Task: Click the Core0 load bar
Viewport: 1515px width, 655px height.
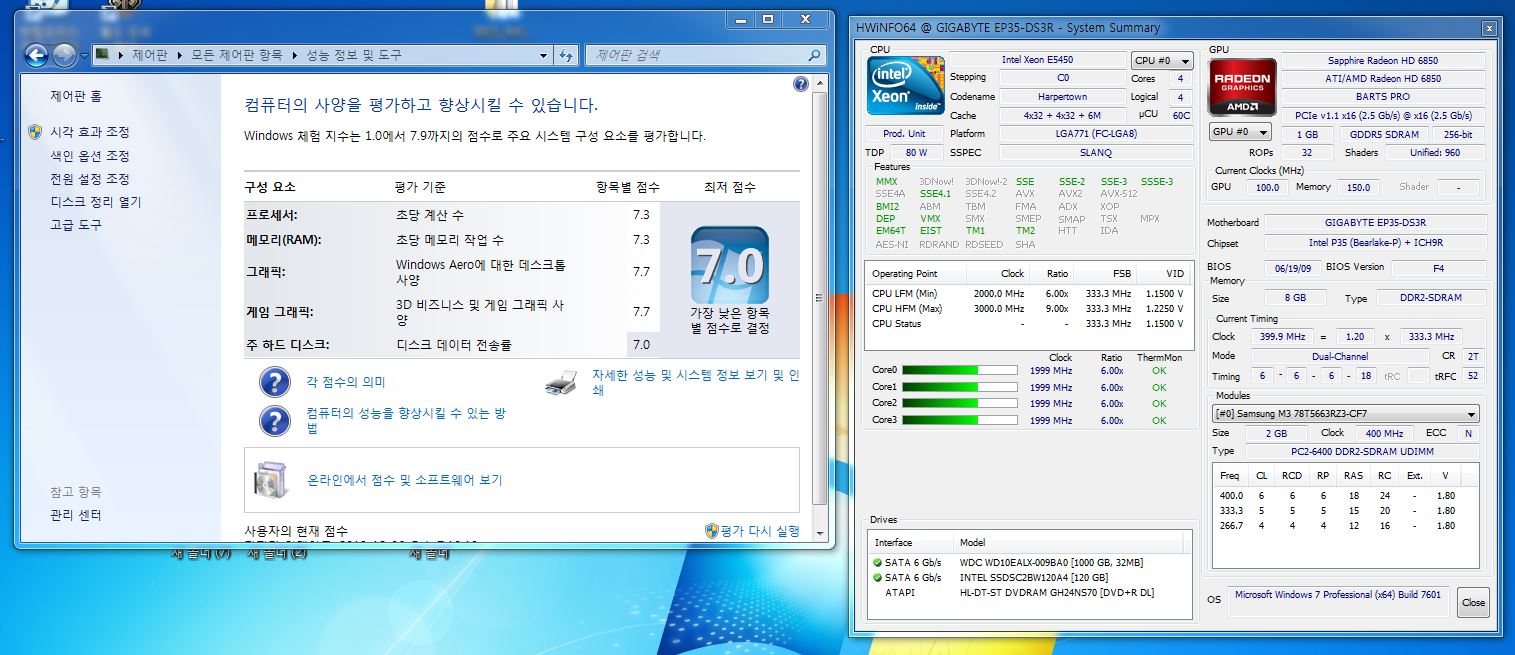Action: pyautogui.click(x=959, y=370)
